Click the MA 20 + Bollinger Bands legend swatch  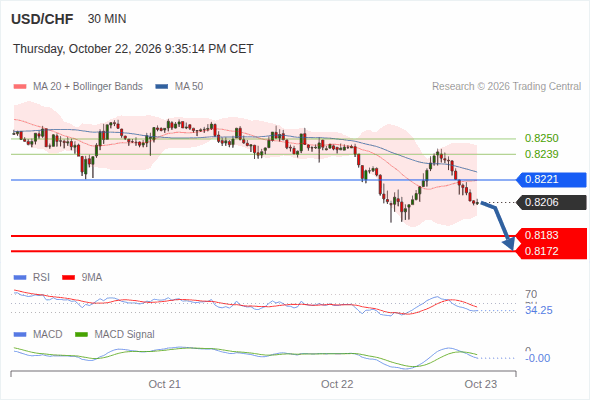(x=20, y=87)
